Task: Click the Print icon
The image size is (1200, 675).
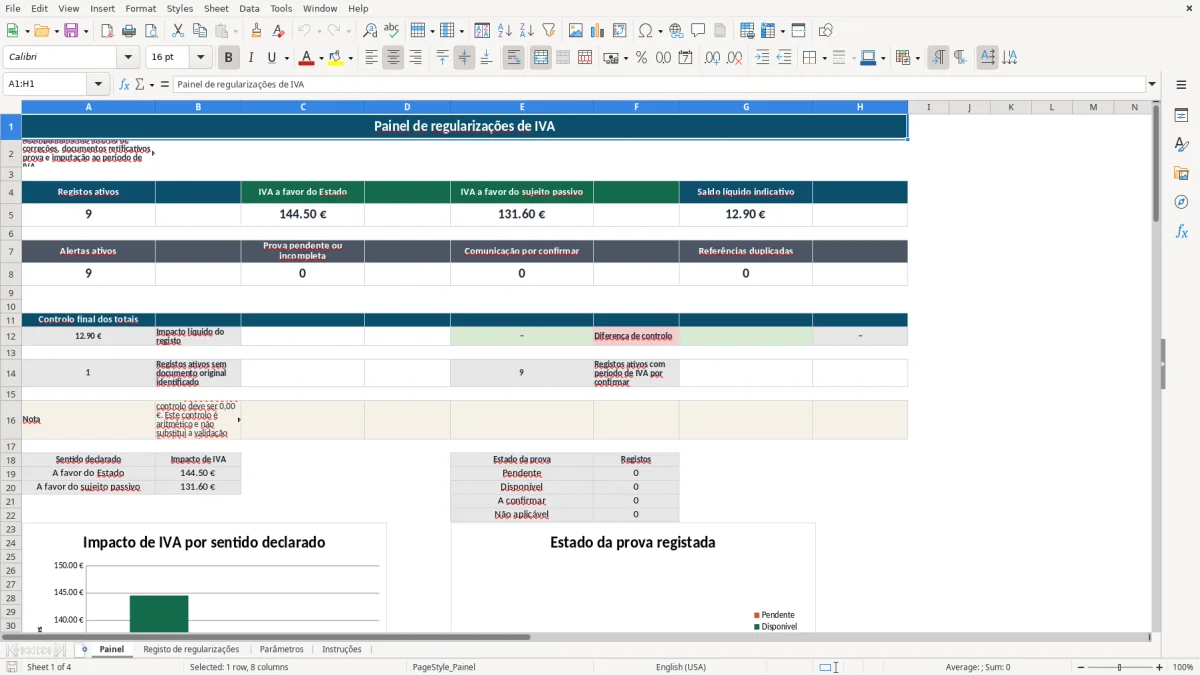Action: (x=129, y=31)
